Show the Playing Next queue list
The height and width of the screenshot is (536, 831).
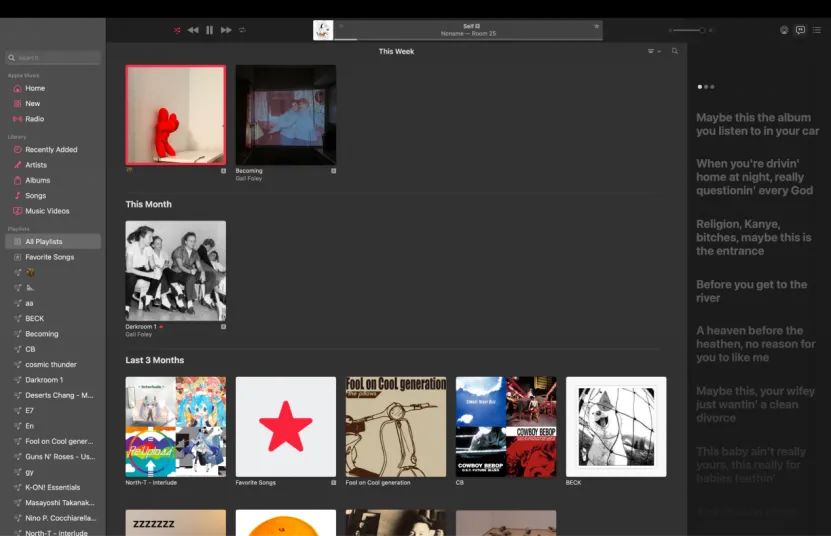pyautogui.click(x=817, y=30)
